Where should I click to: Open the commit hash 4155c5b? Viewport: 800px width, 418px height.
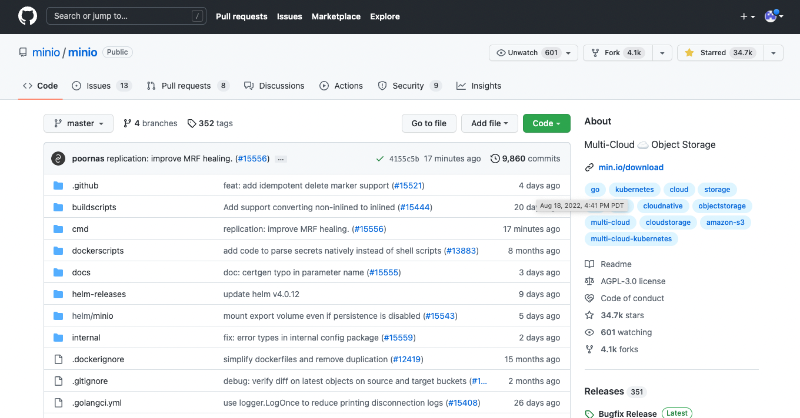click(x=404, y=159)
